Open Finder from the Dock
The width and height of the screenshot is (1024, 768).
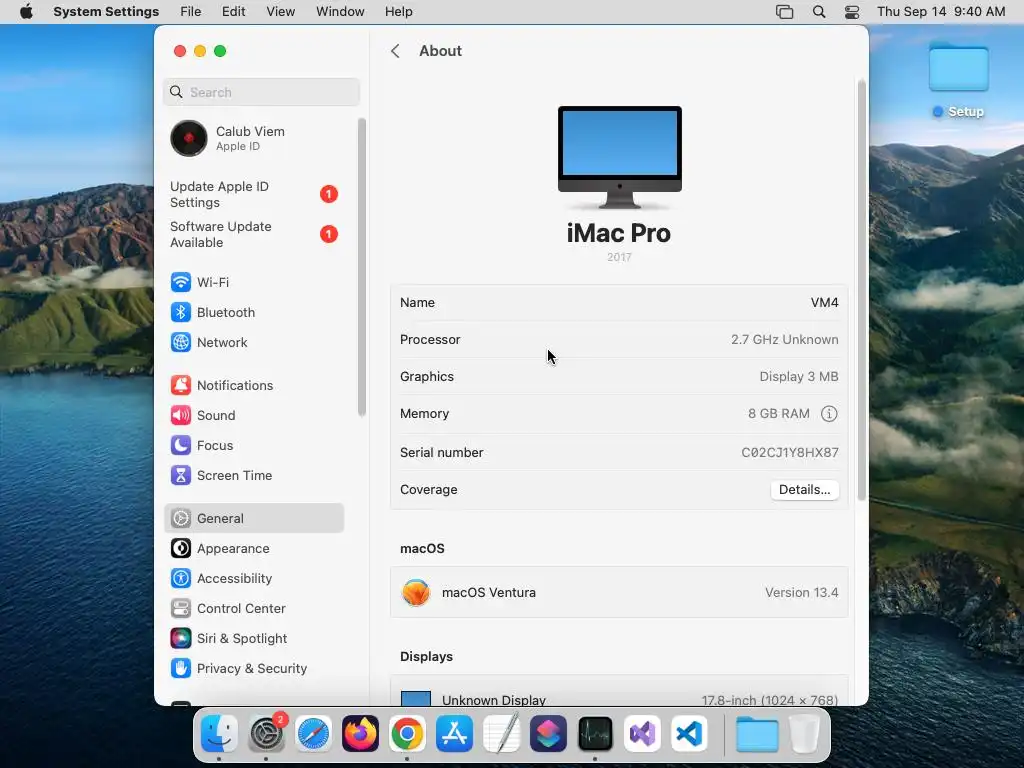pos(219,733)
